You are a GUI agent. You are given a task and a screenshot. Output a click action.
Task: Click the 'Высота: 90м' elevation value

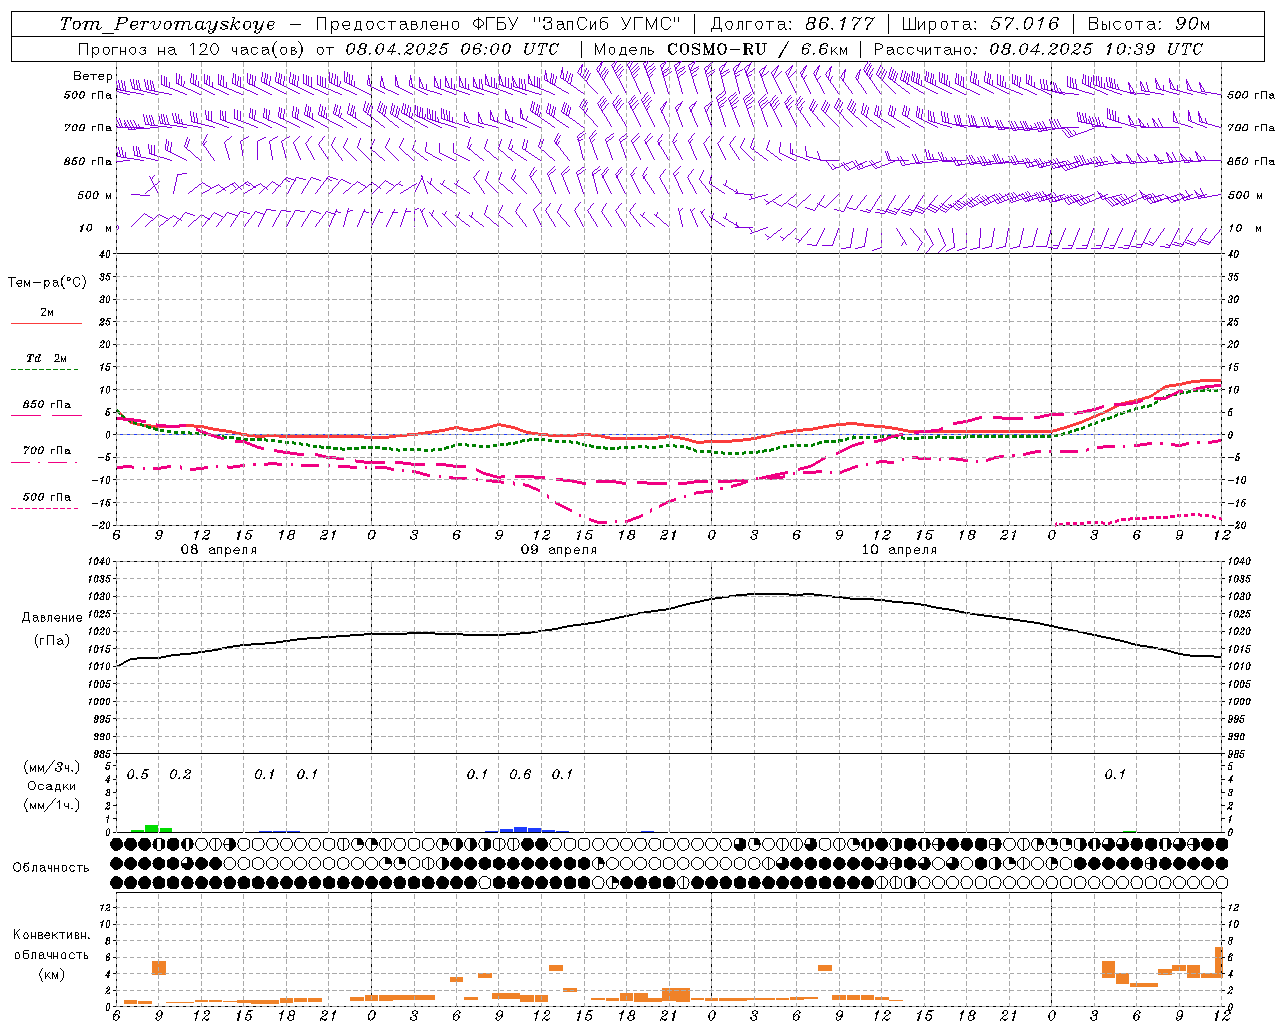click(1148, 24)
